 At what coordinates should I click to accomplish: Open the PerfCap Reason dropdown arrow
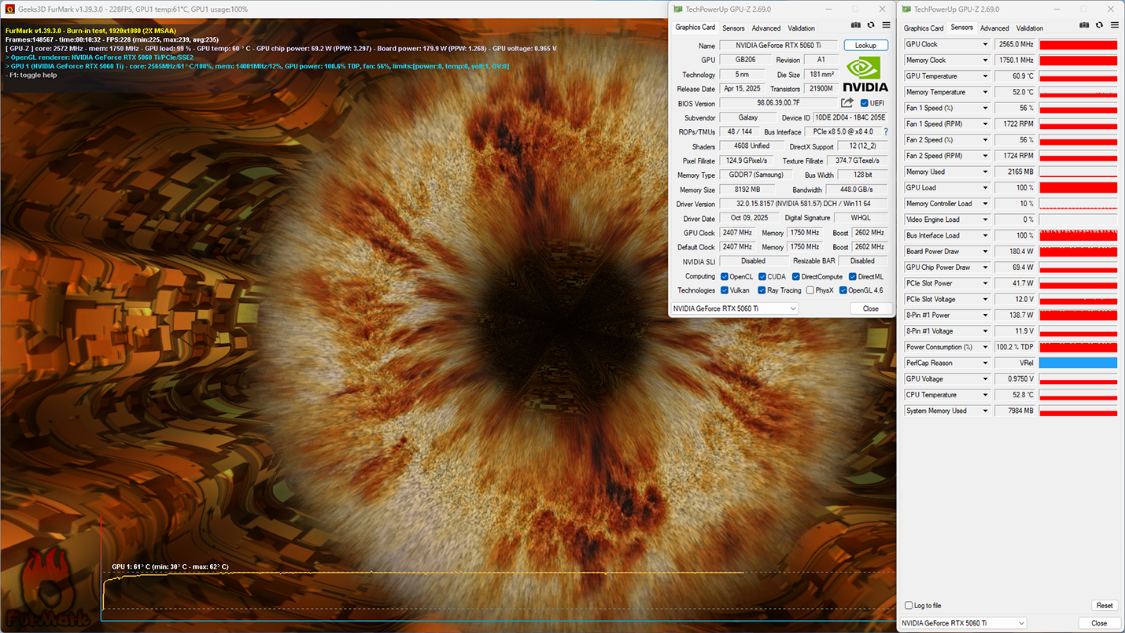tap(985, 363)
